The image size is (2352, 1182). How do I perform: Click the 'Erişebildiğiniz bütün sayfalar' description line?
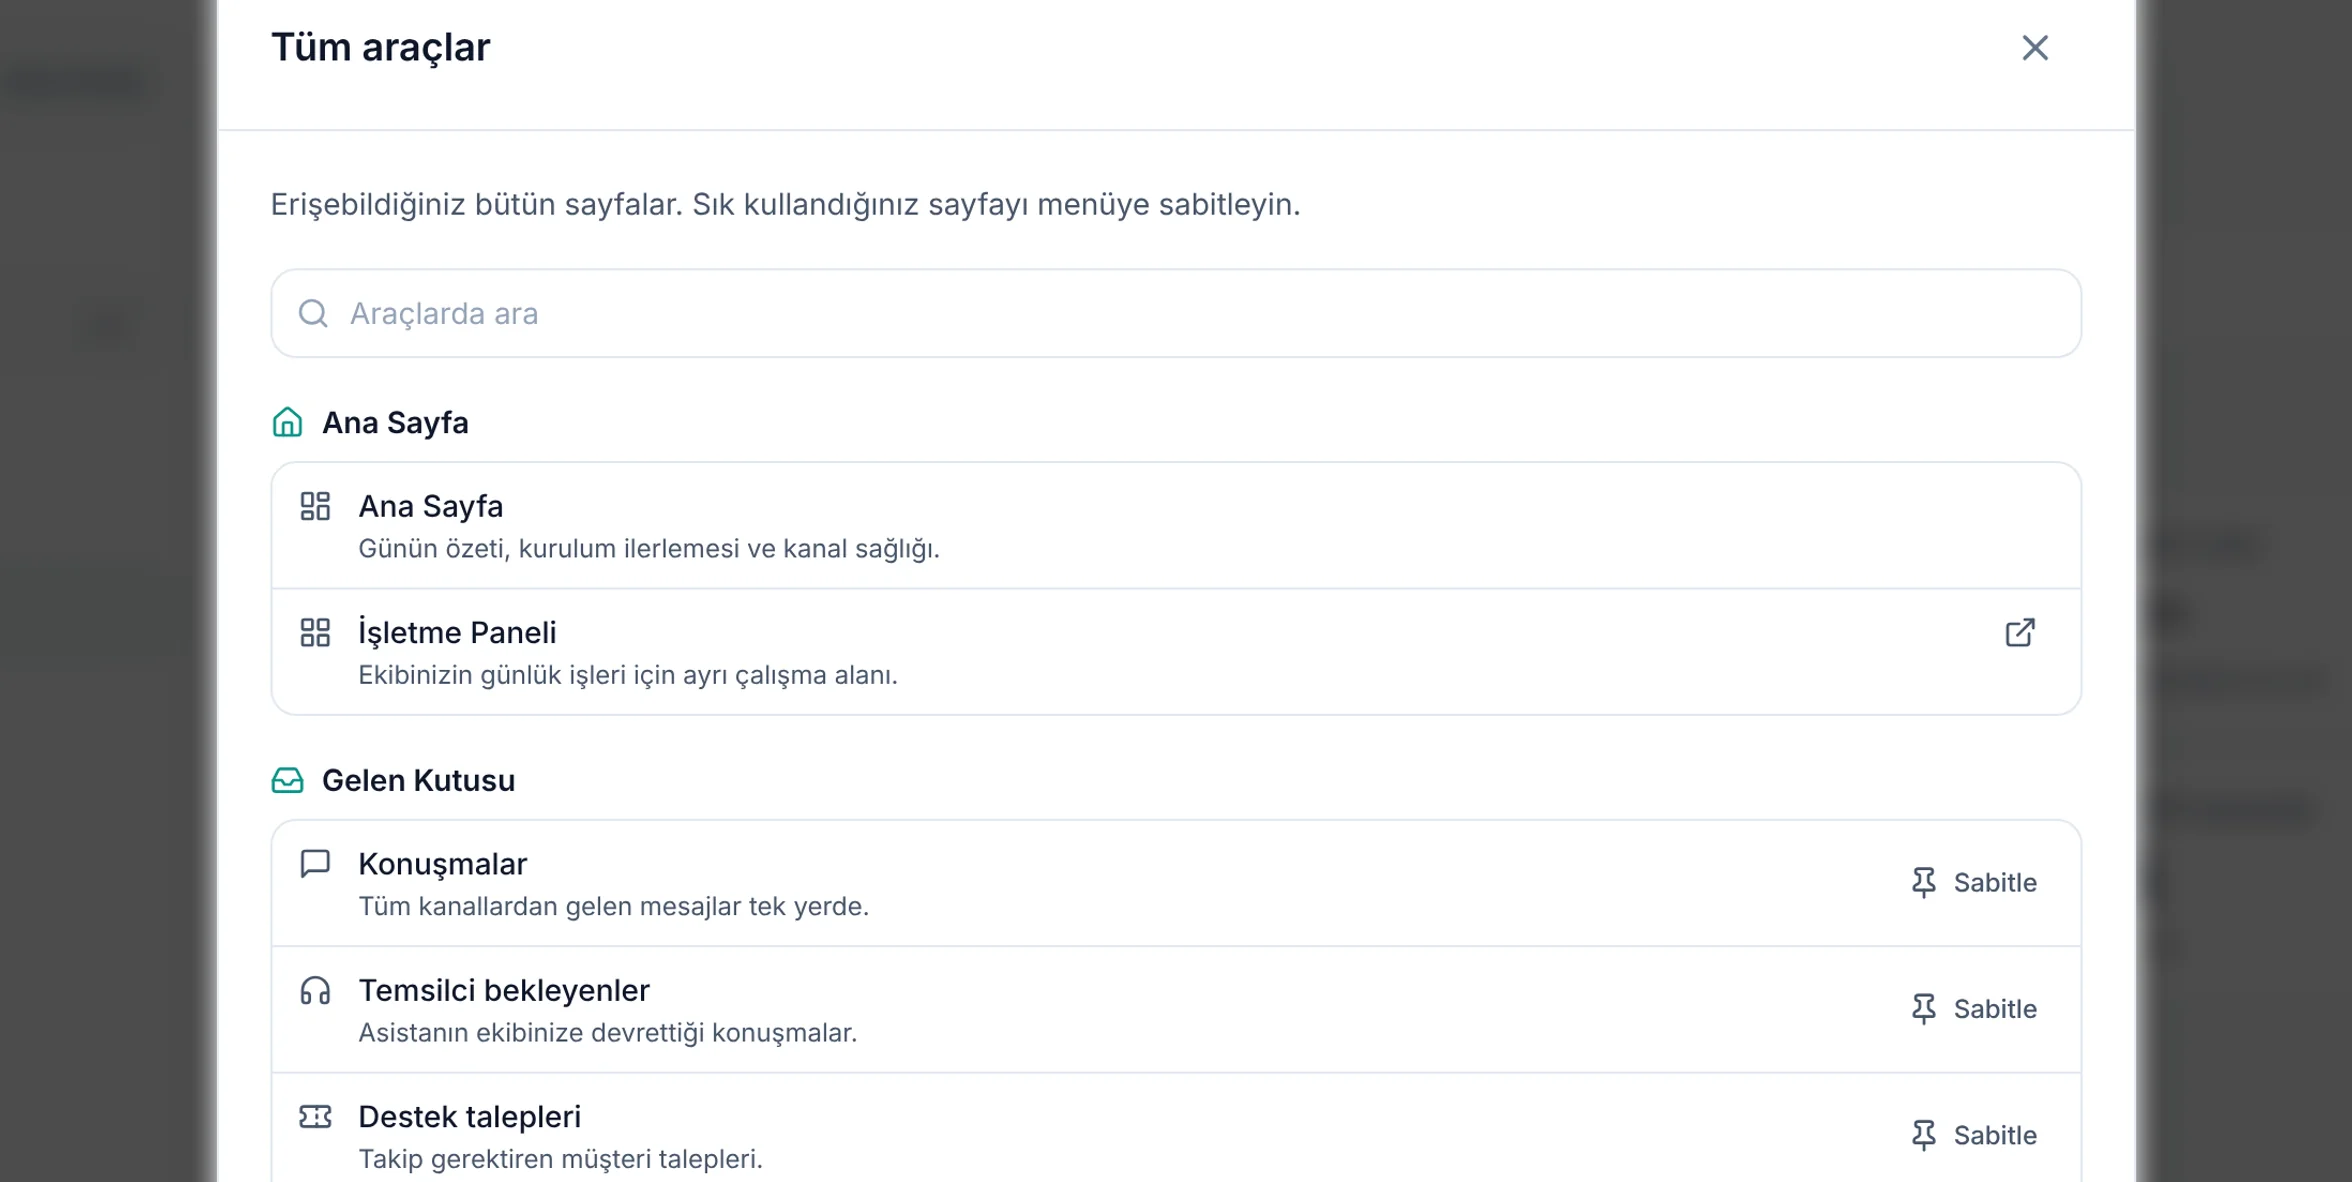tap(785, 204)
